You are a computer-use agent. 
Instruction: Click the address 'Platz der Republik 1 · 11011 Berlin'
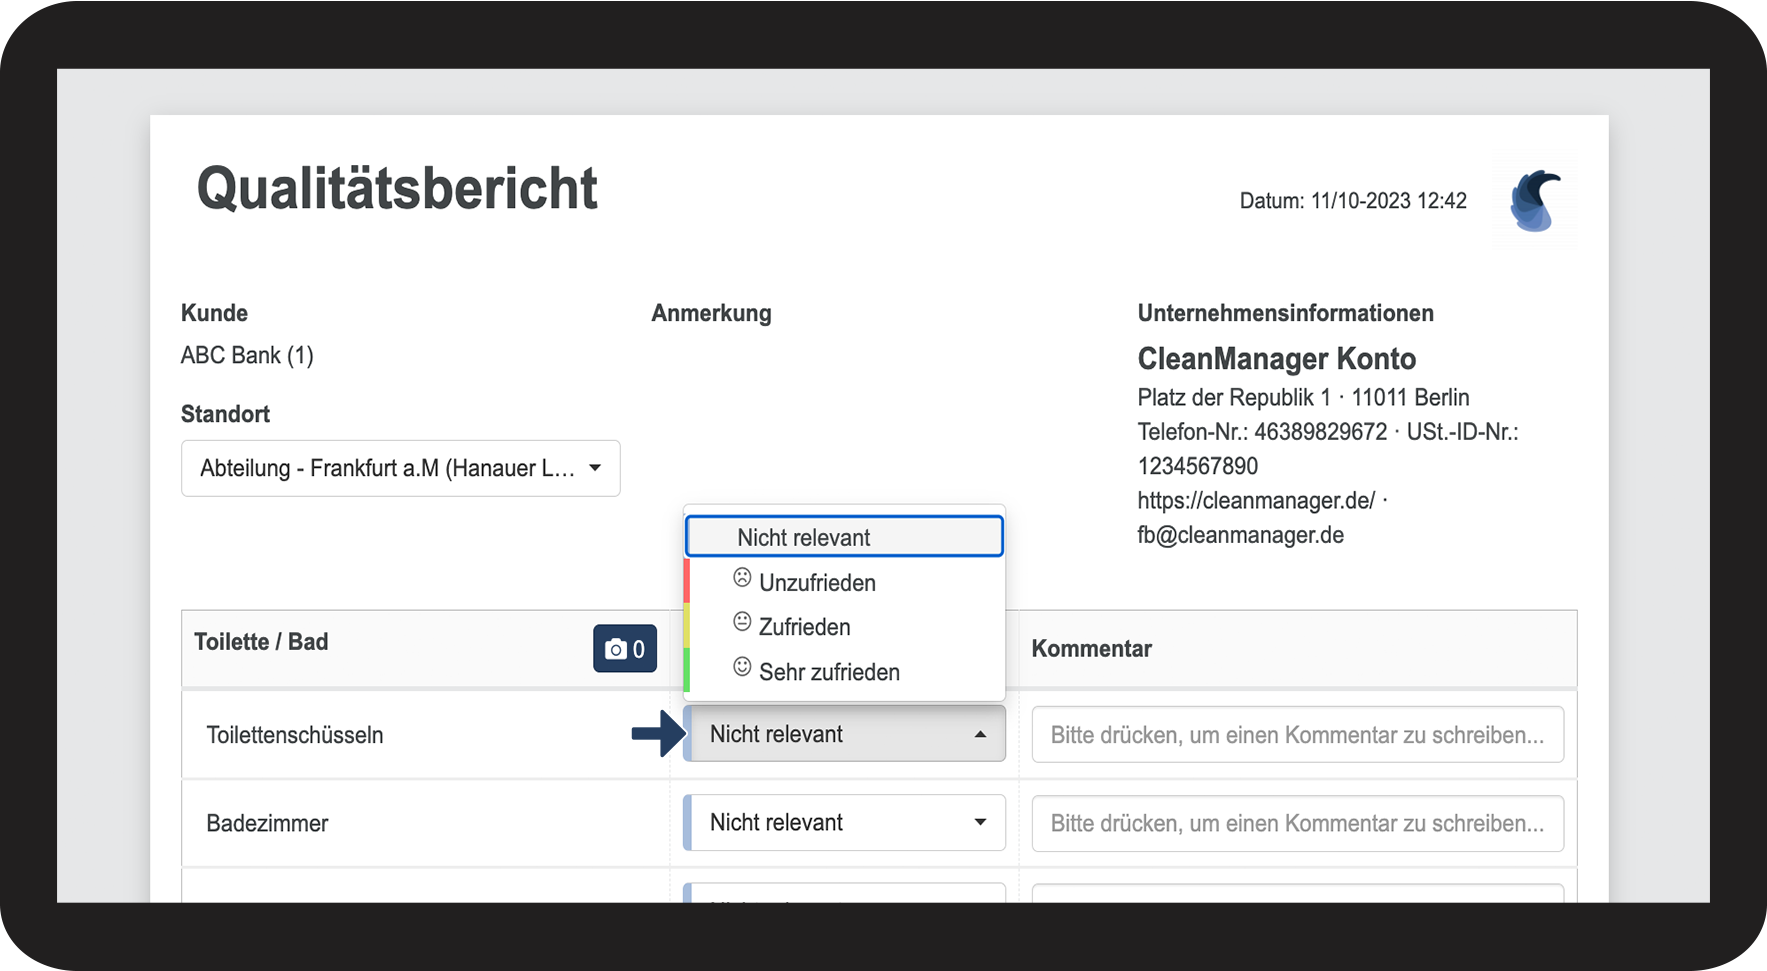[1303, 398]
